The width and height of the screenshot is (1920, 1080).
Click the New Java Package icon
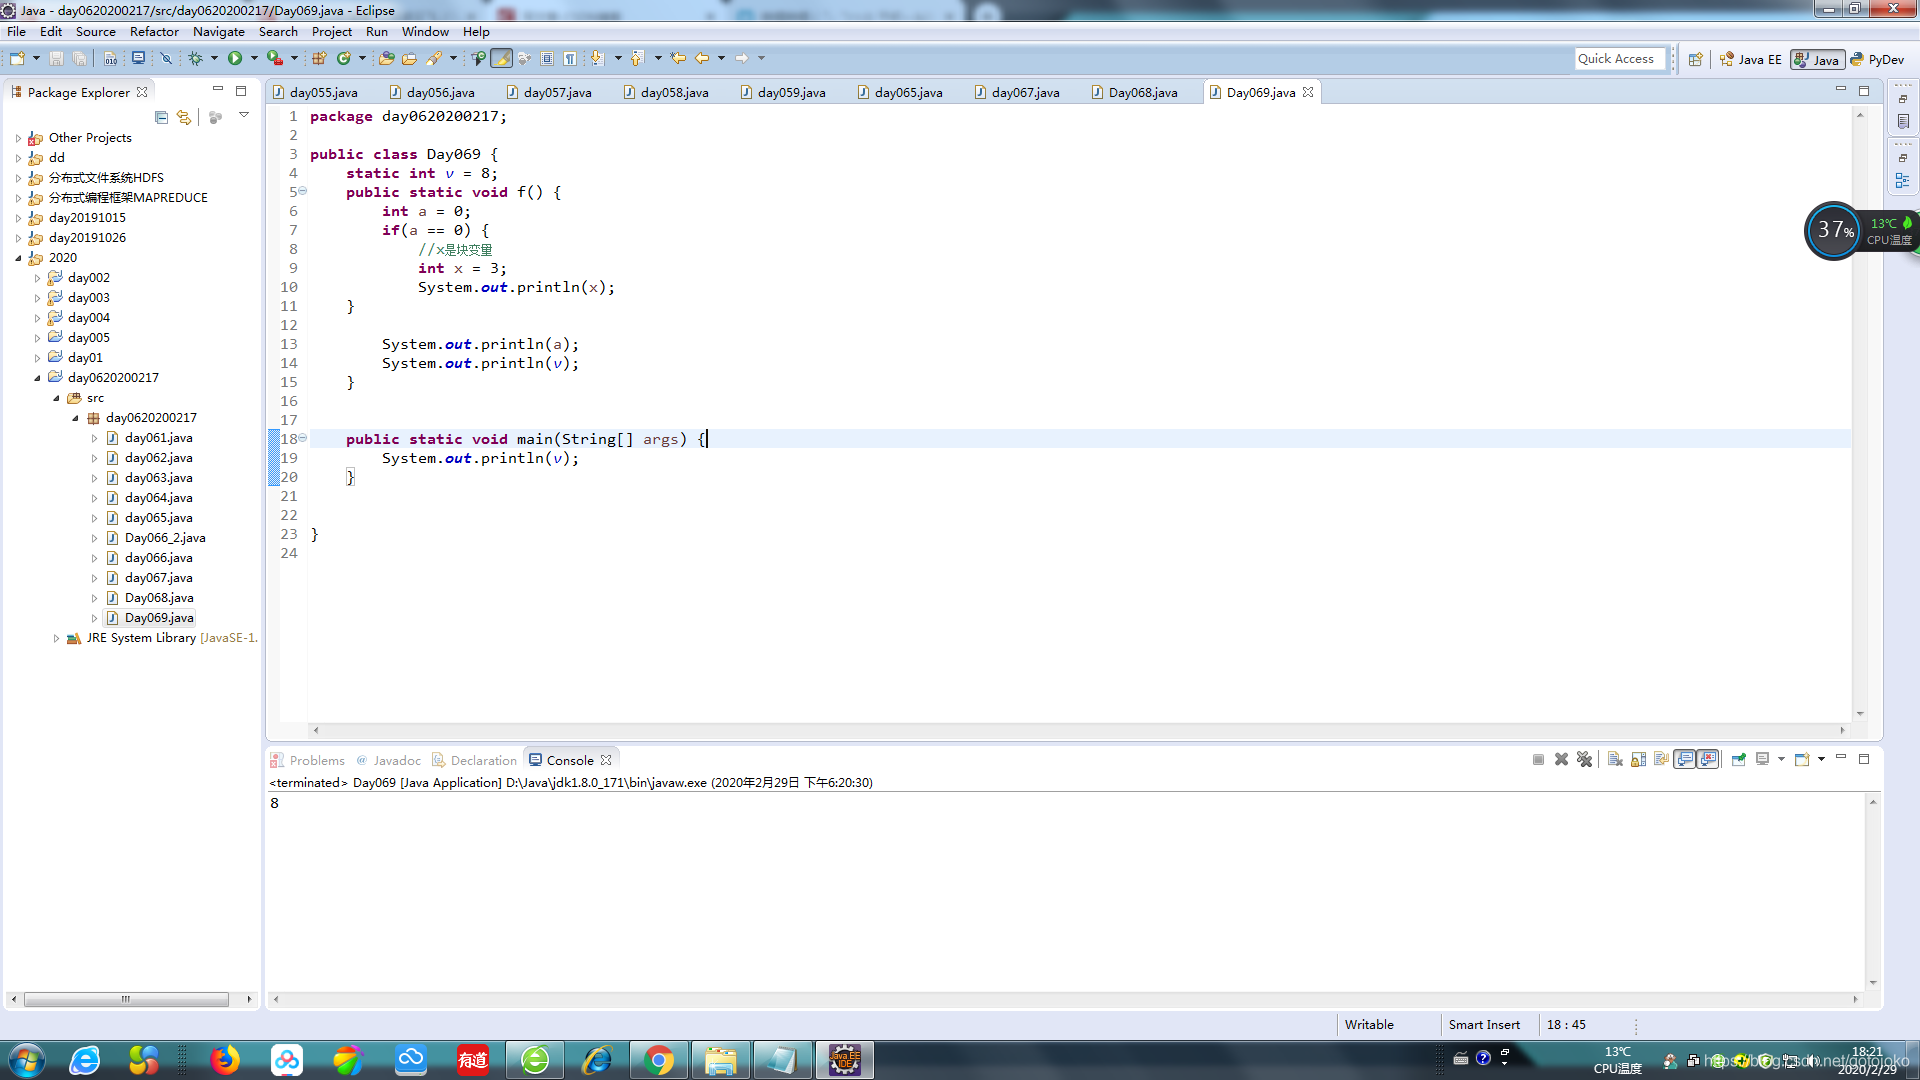319,59
